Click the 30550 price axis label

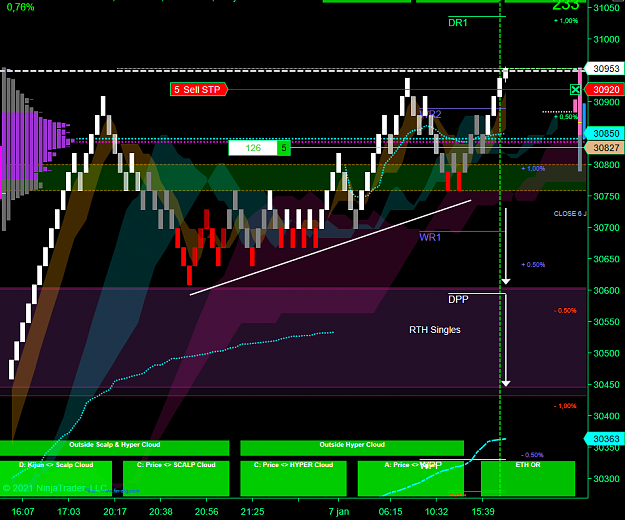point(606,322)
